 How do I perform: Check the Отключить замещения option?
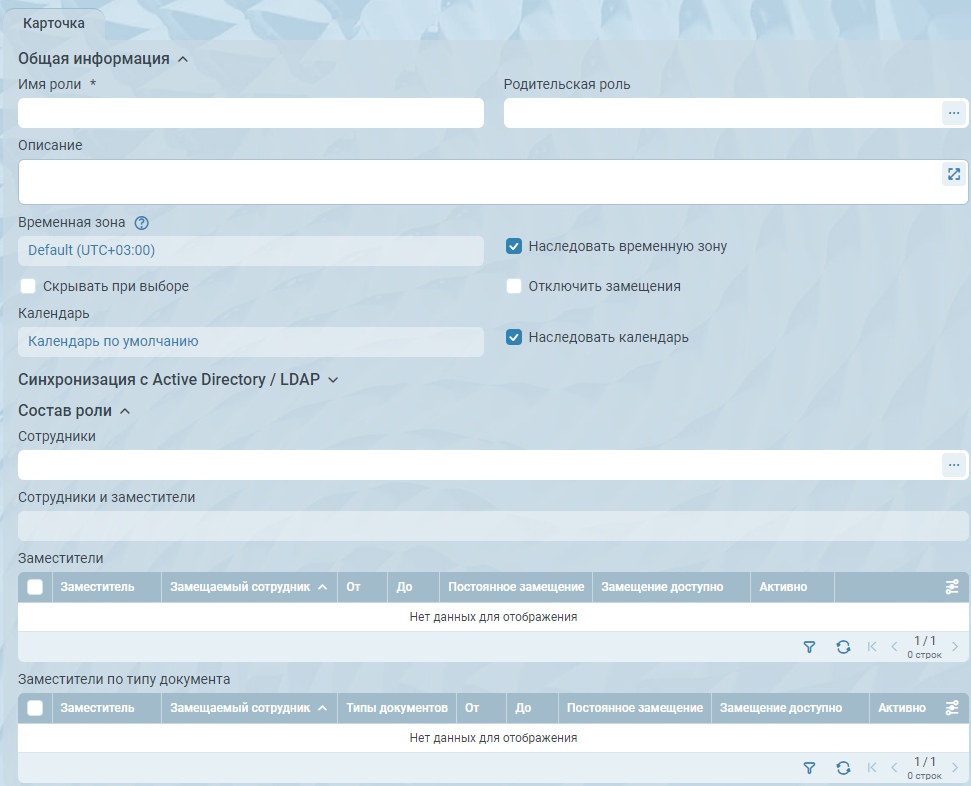coord(514,286)
